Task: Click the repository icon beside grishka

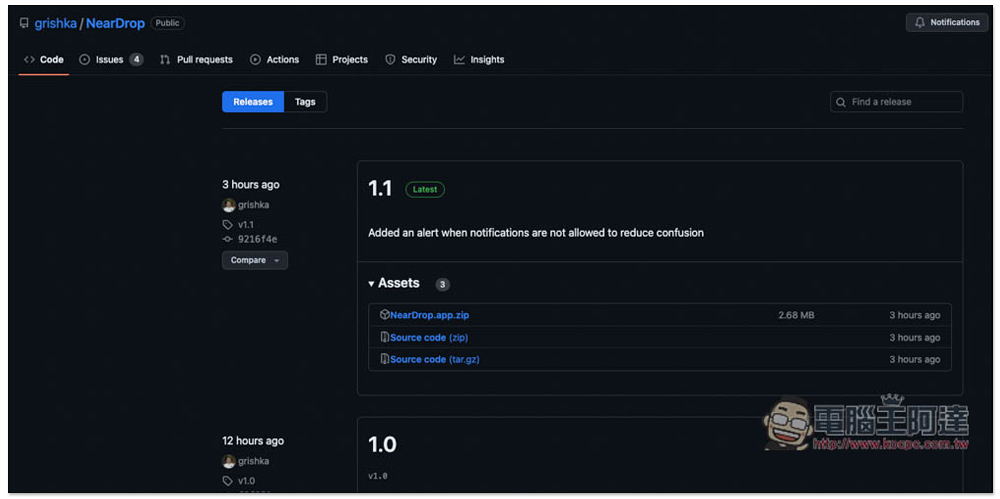Action: [24, 23]
